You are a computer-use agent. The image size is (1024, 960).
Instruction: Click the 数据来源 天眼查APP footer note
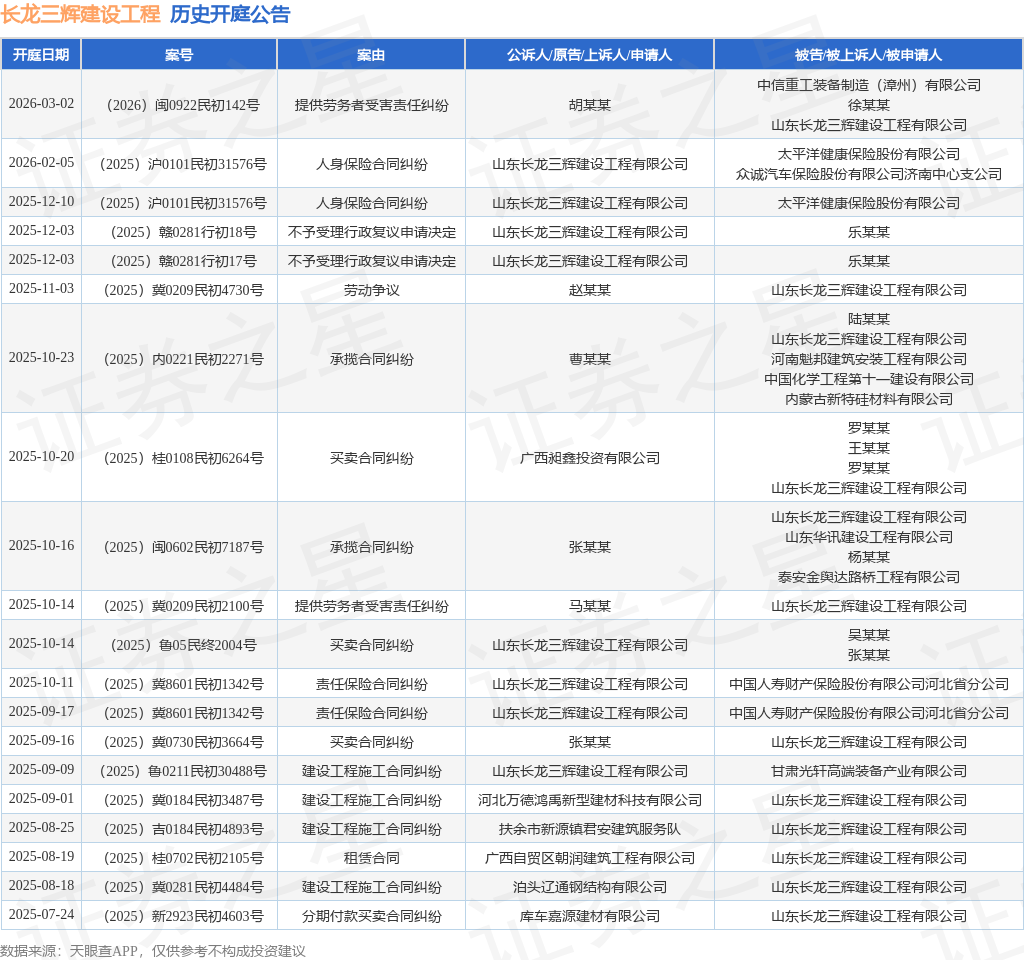153,951
